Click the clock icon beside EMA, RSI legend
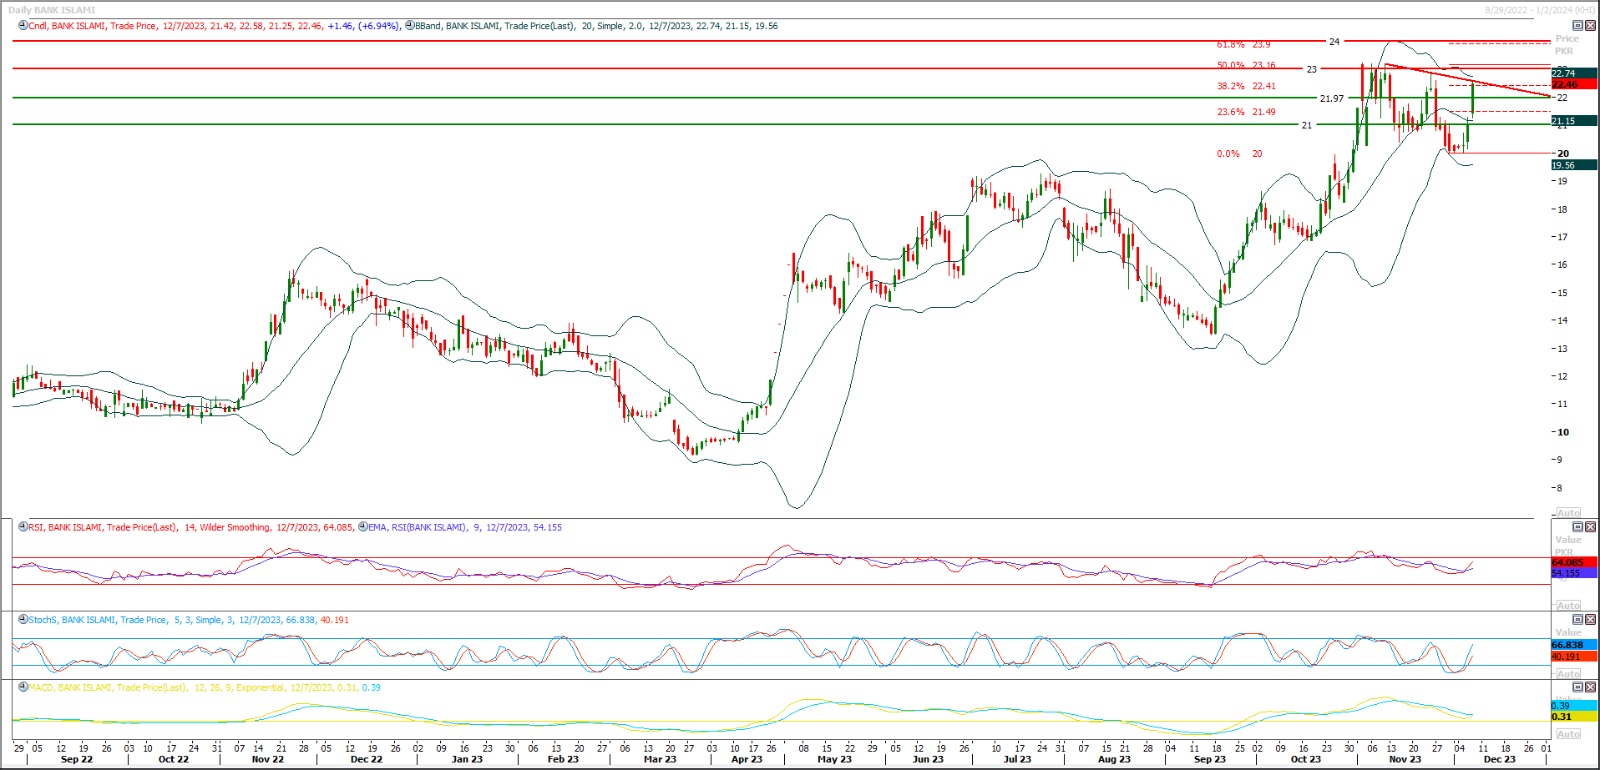The width and height of the screenshot is (1600, 770). pyautogui.click(x=363, y=527)
